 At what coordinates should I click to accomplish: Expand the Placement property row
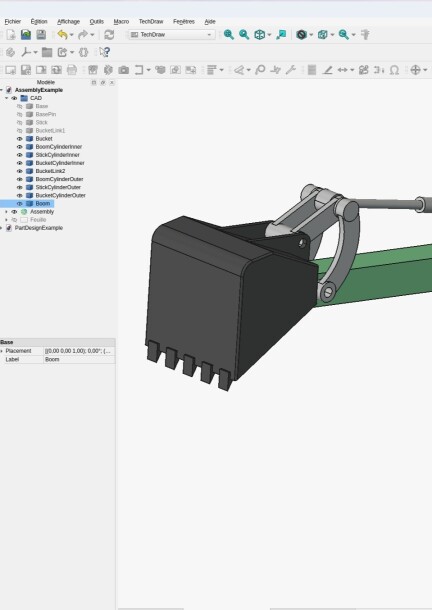[2, 351]
